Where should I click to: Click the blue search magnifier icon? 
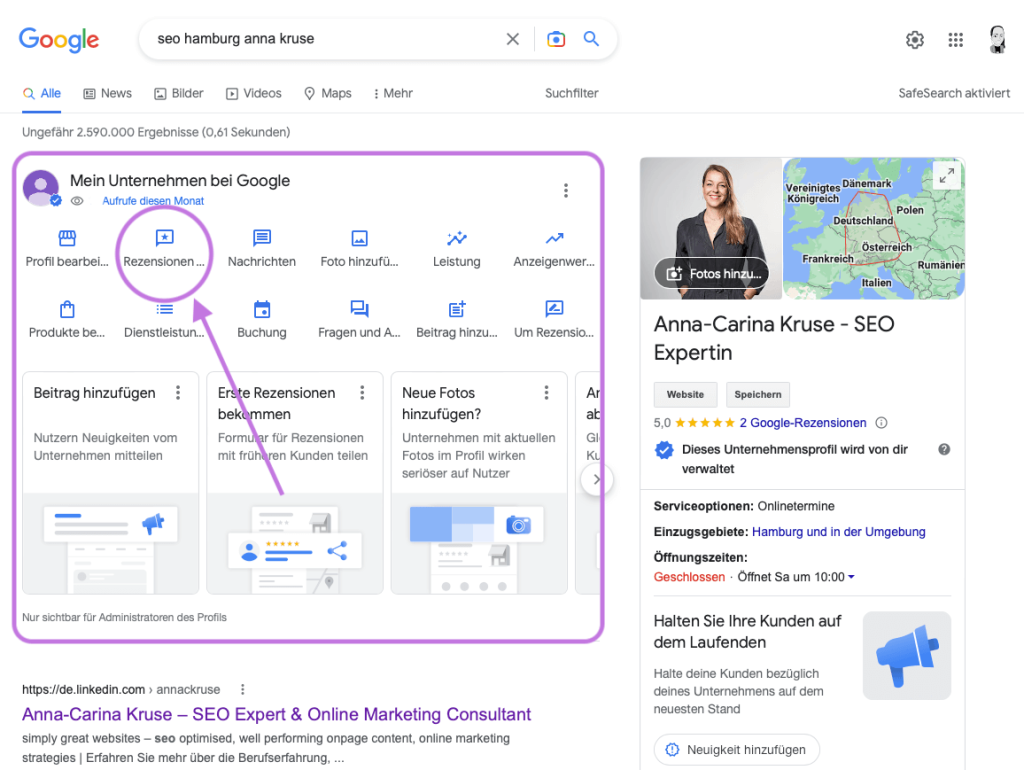coord(591,39)
